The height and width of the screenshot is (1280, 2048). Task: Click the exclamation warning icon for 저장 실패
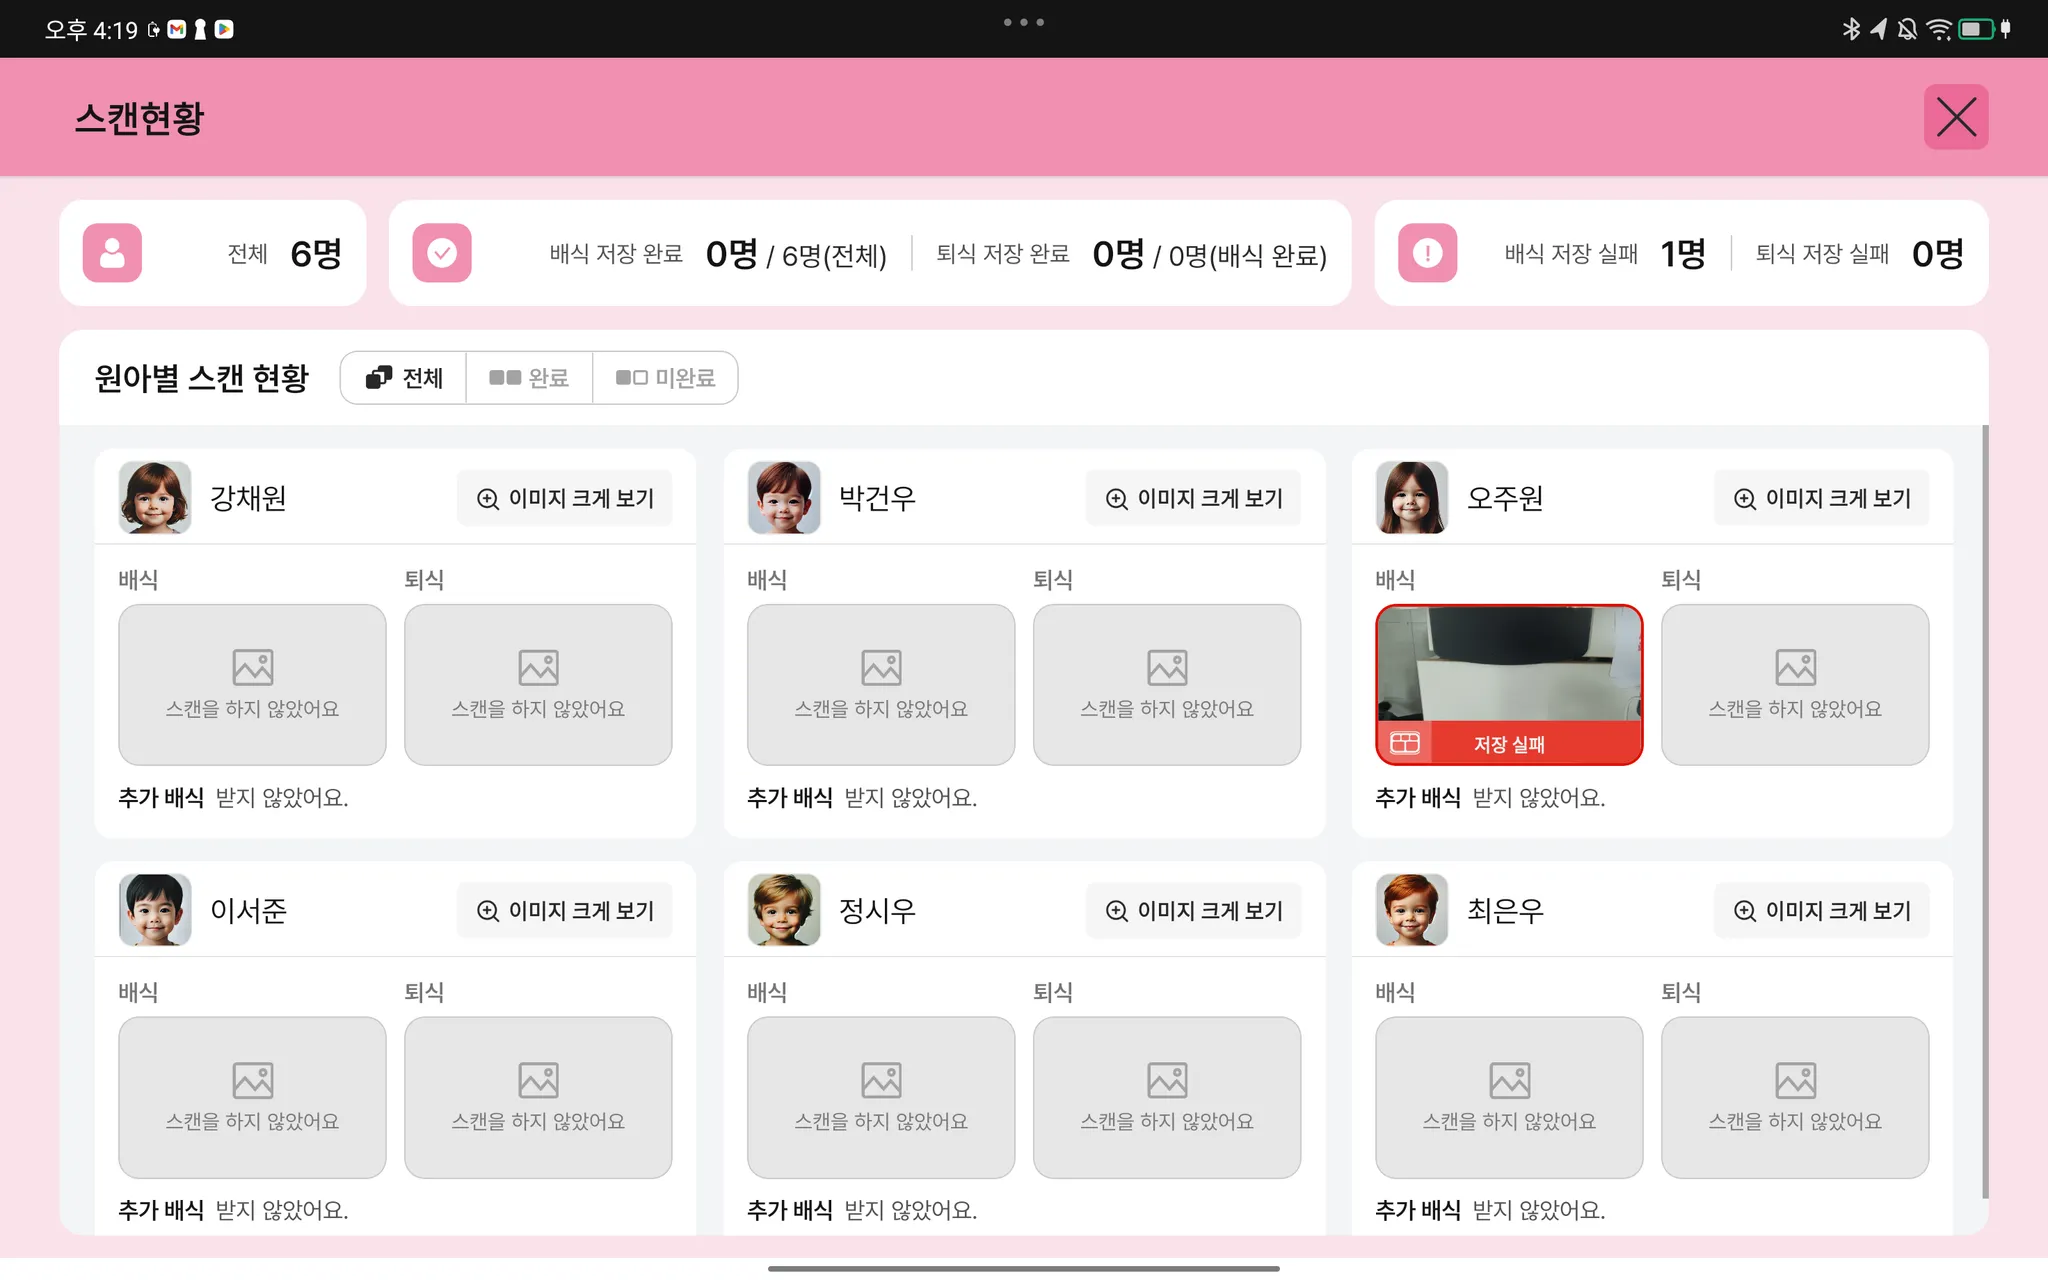click(x=1427, y=253)
